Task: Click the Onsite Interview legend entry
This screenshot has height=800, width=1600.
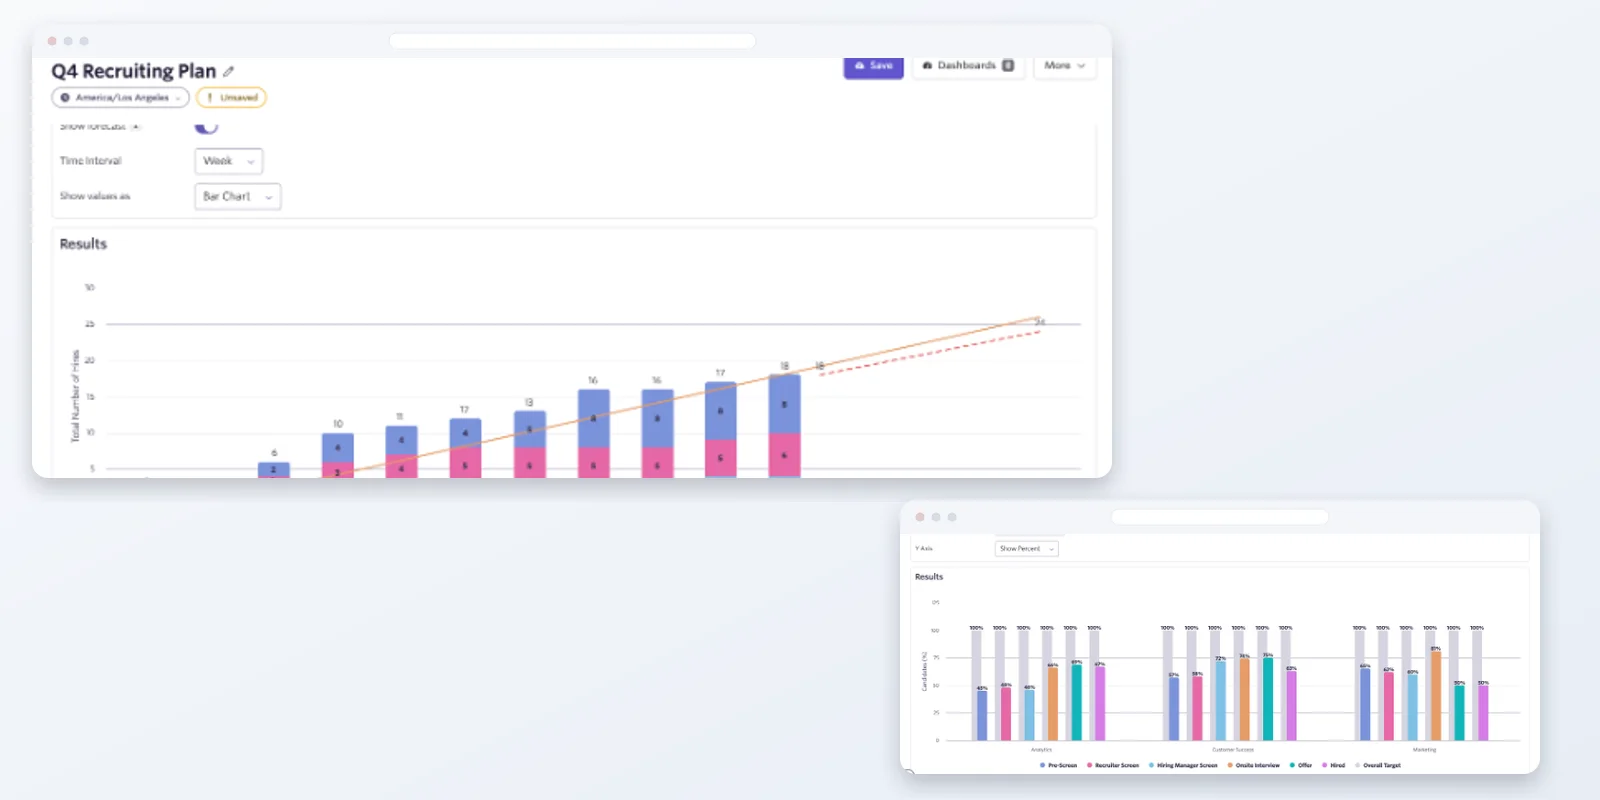Action: pos(1254,765)
